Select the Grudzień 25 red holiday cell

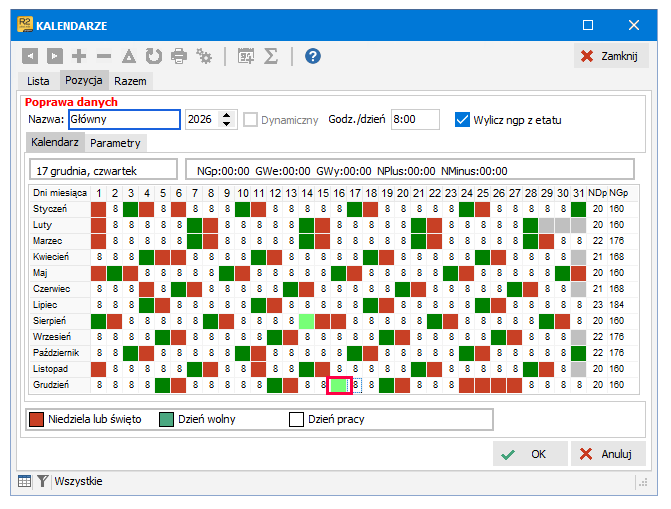pos(483,385)
